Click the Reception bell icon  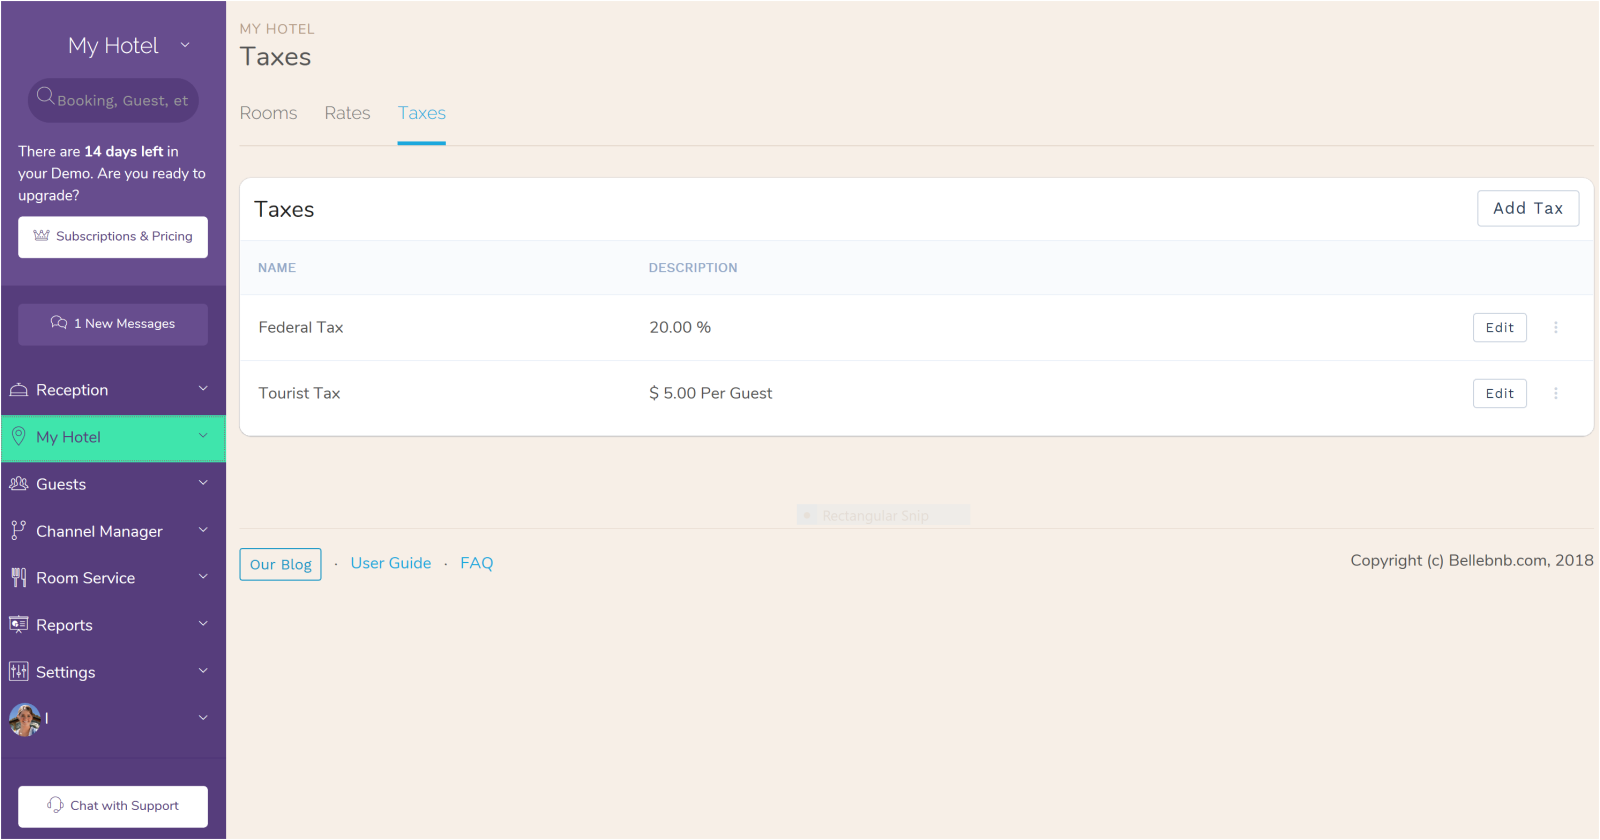pyautogui.click(x=18, y=390)
